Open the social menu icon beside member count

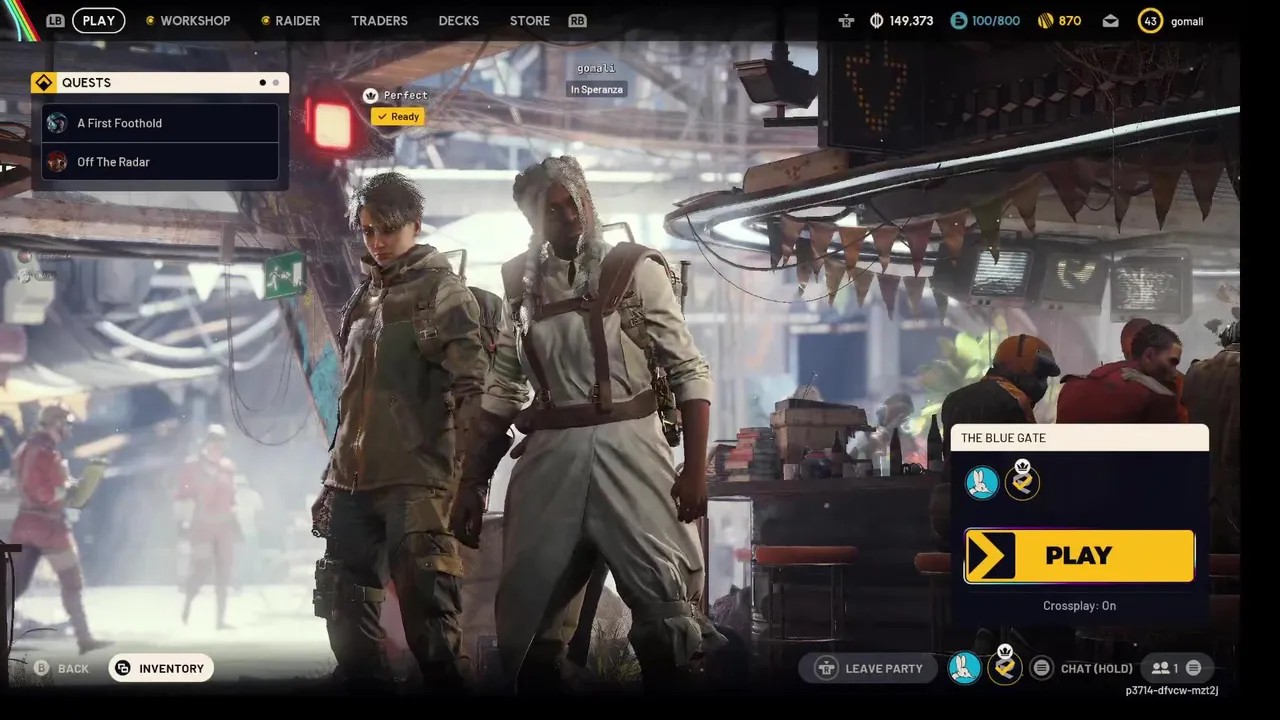1193,668
